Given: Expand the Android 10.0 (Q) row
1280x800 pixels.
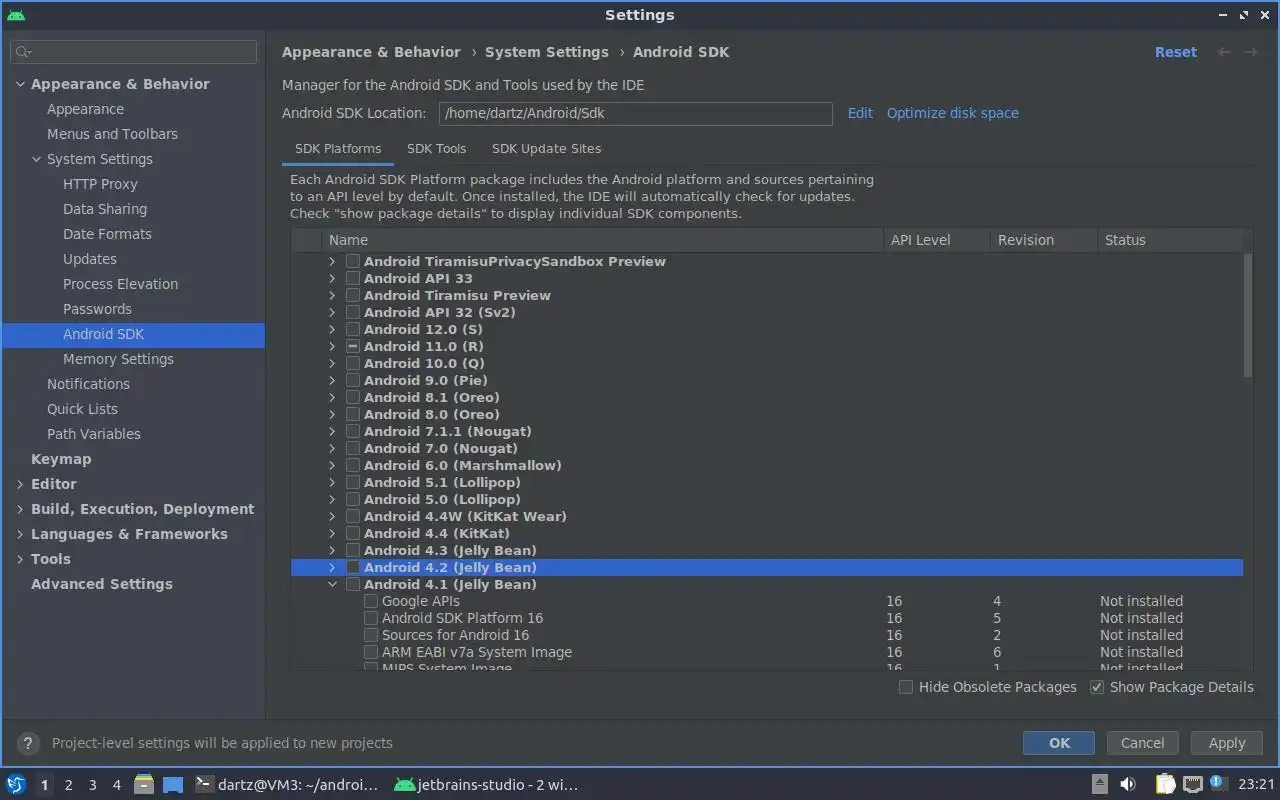Looking at the screenshot, I should pyautogui.click(x=332, y=363).
